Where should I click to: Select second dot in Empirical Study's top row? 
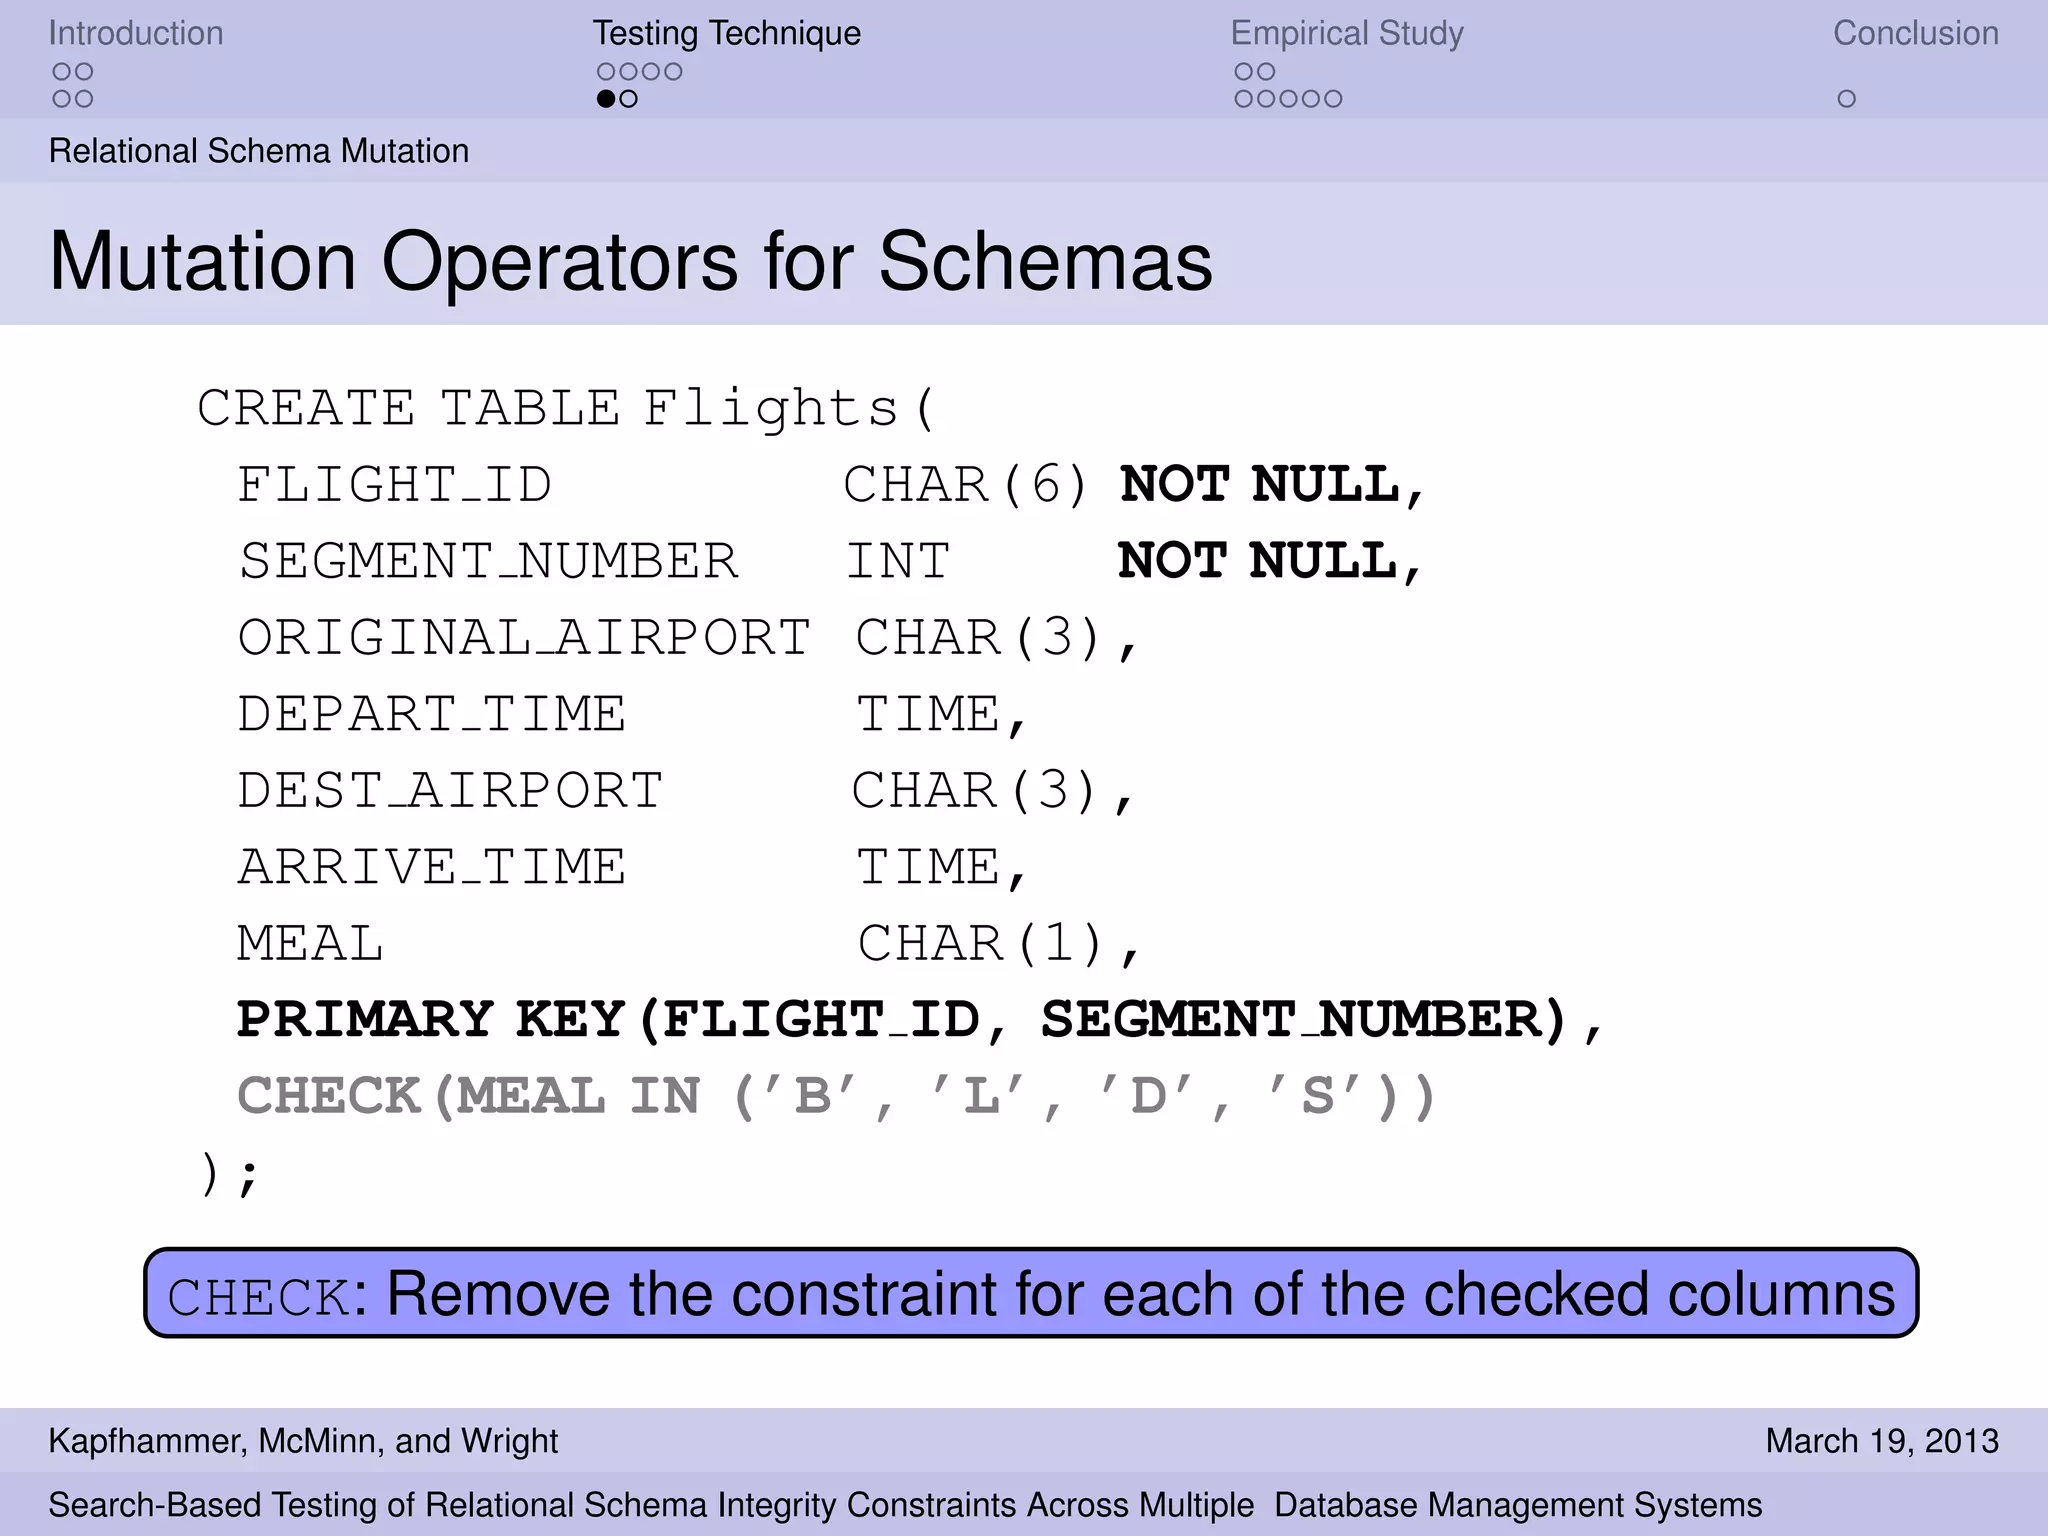[x=1266, y=72]
